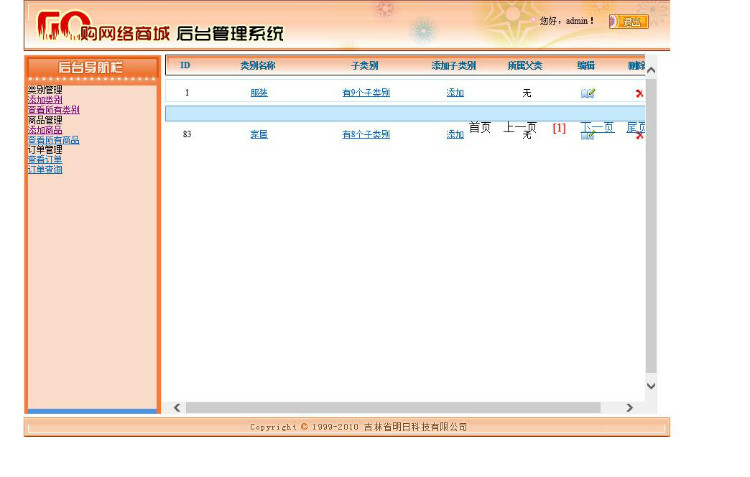Open the 家居 category name link

pyautogui.click(x=259, y=134)
